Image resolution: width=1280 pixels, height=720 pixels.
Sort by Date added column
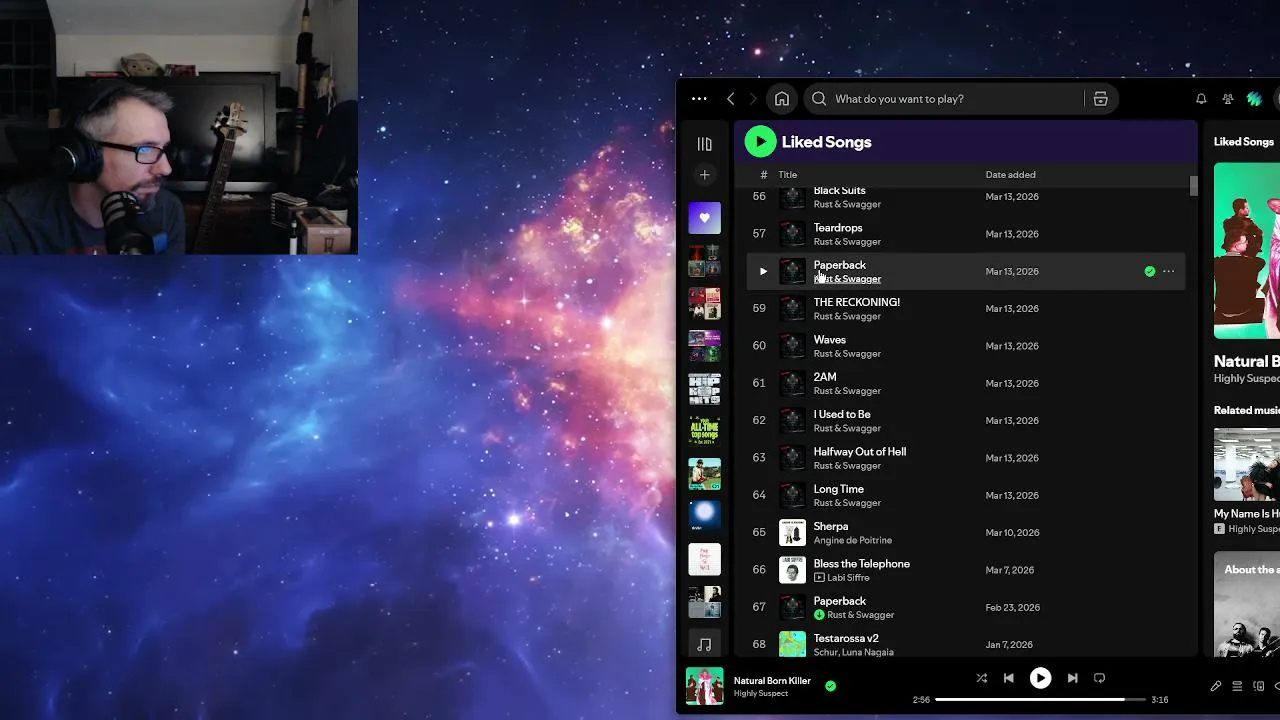click(1010, 175)
